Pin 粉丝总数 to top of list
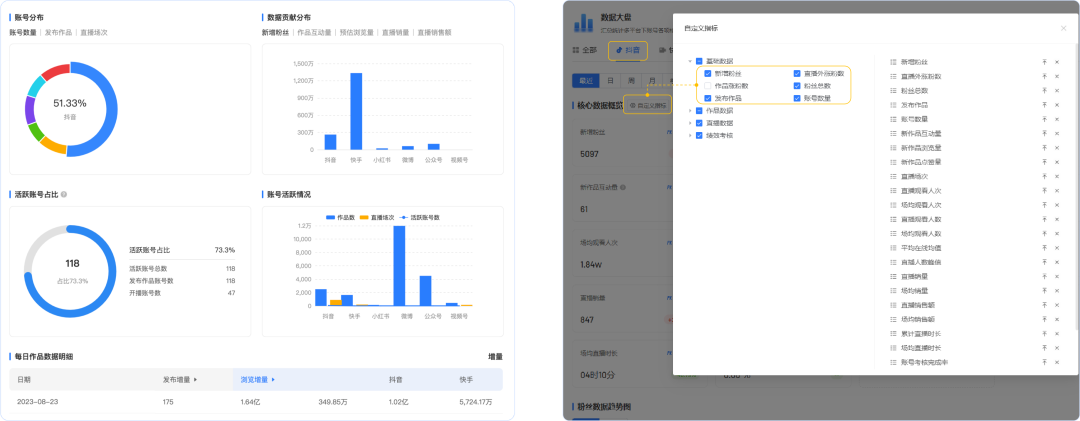Image resolution: width=1080 pixels, height=421 pixels. [x=1044, y=91]
